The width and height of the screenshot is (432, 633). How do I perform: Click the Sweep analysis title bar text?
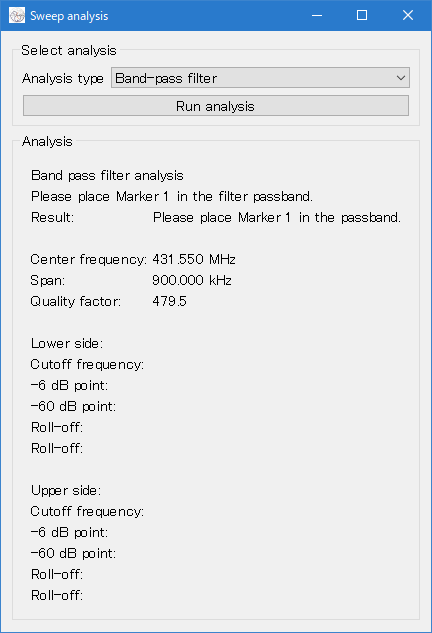click(x=69, y=16)
